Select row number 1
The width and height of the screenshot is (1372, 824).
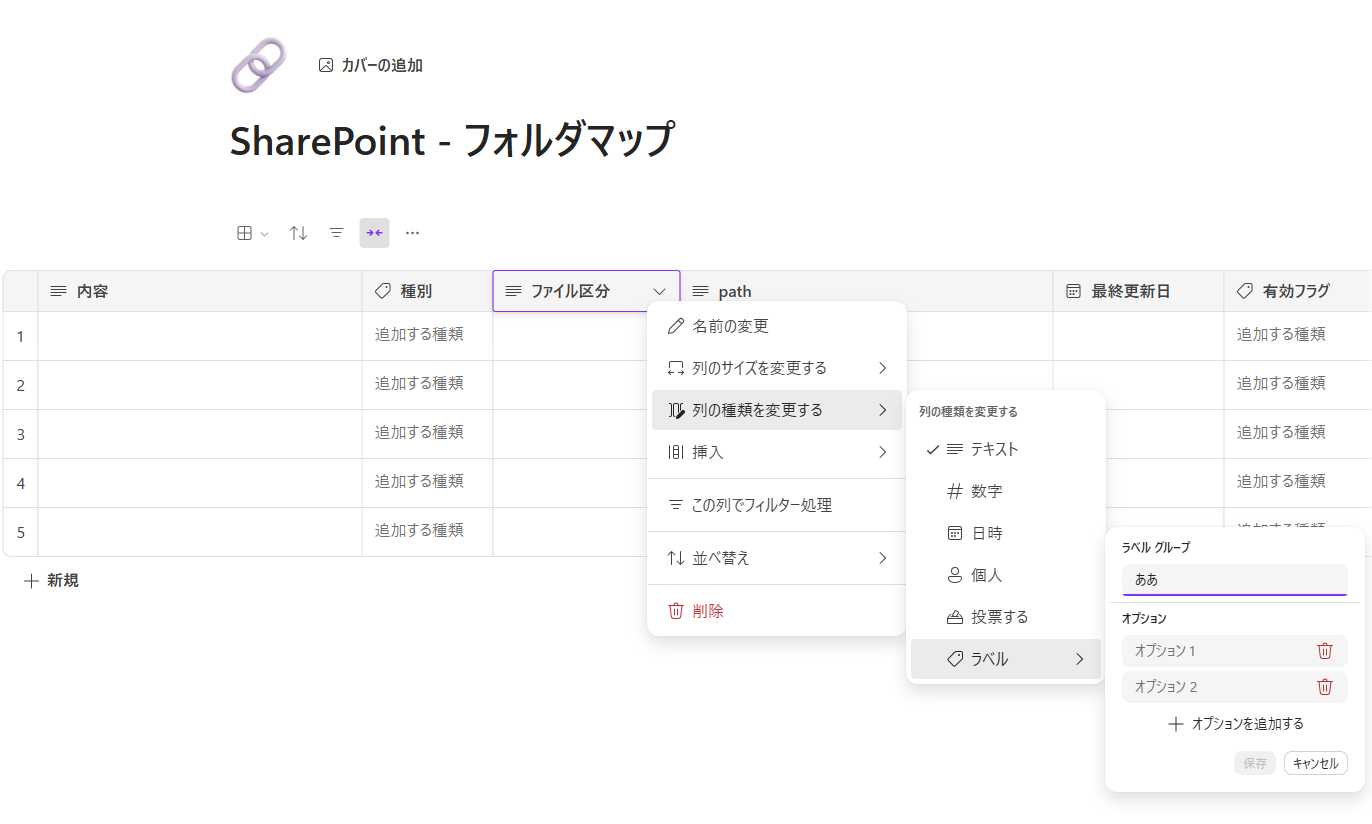(x=20, y=336)
